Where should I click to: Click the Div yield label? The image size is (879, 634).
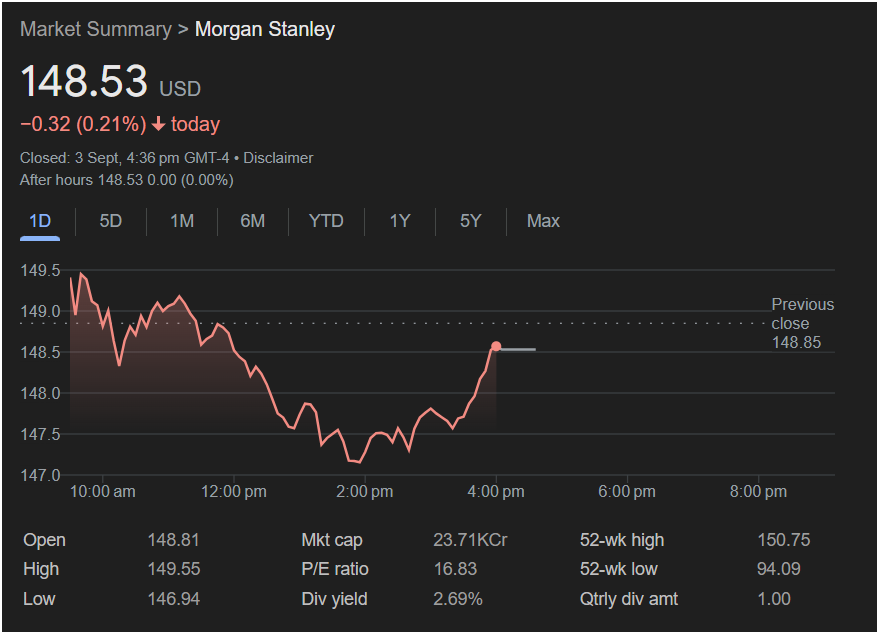click(x=334, y=599)
